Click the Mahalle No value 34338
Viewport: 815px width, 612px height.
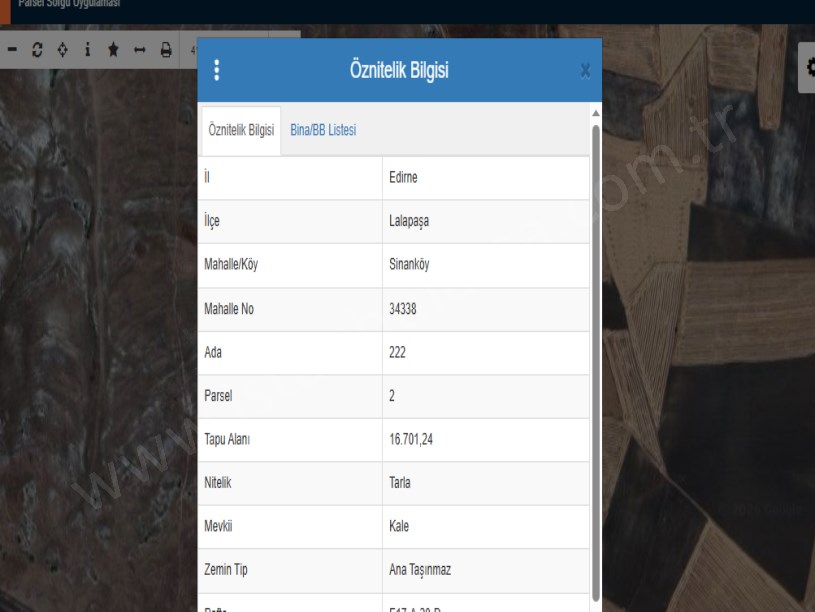[403, 309]
